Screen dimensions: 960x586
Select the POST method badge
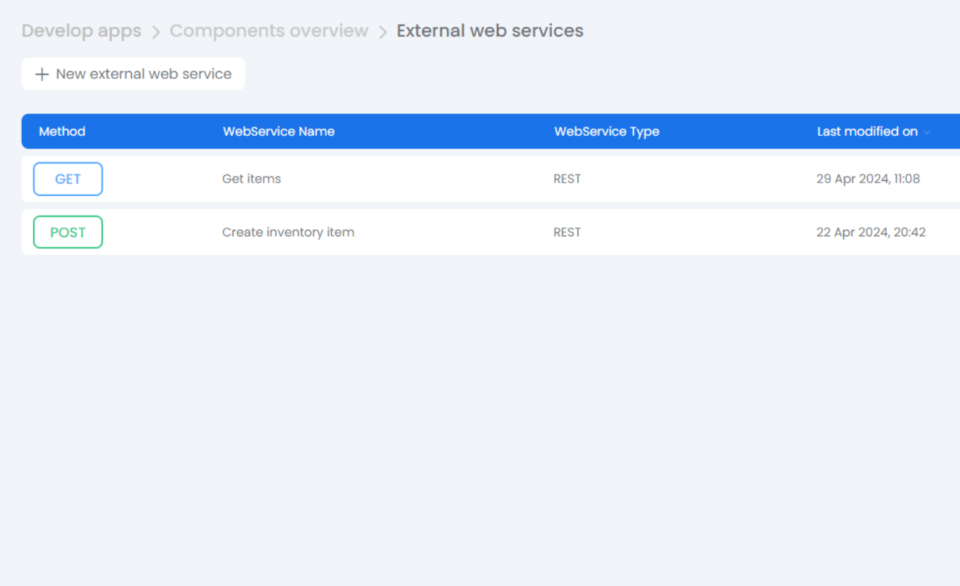(x=67, y=231)
